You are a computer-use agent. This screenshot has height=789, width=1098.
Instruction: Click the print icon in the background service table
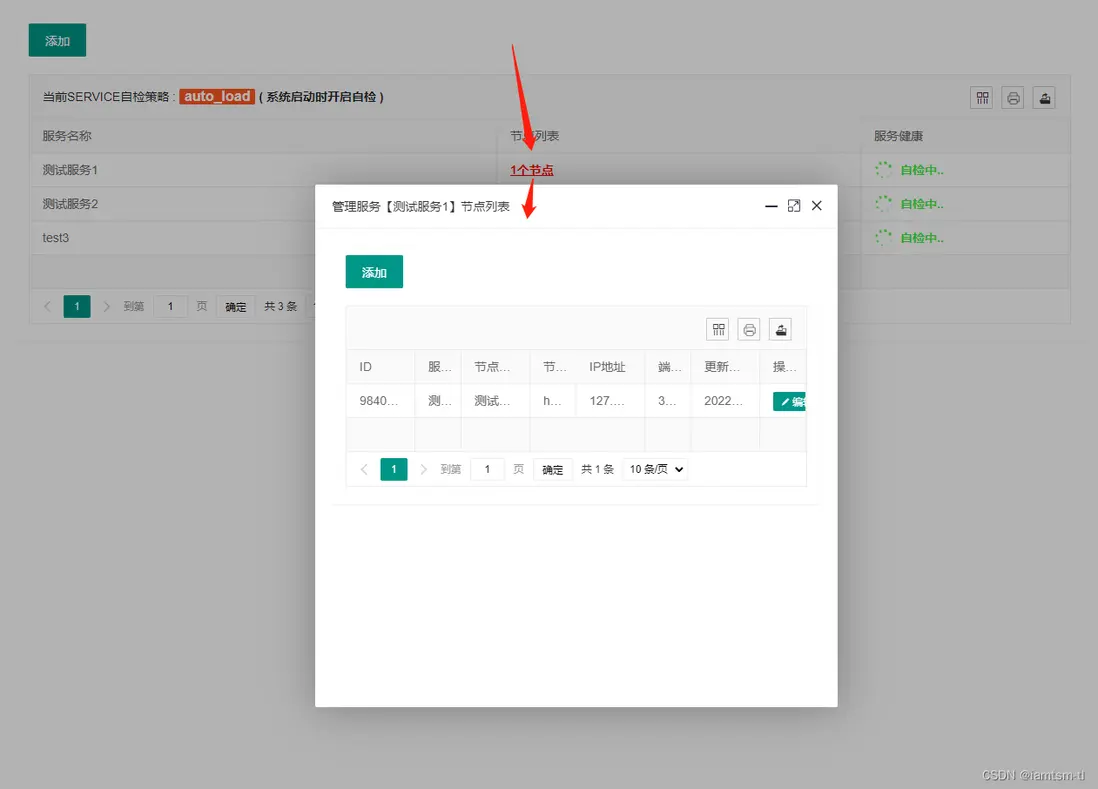[1013, 97]
